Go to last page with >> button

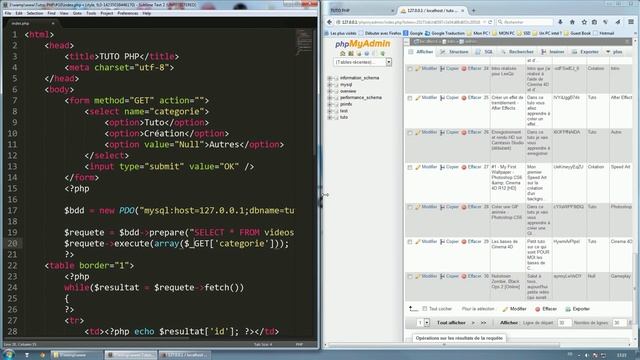(x=484, y=323)
